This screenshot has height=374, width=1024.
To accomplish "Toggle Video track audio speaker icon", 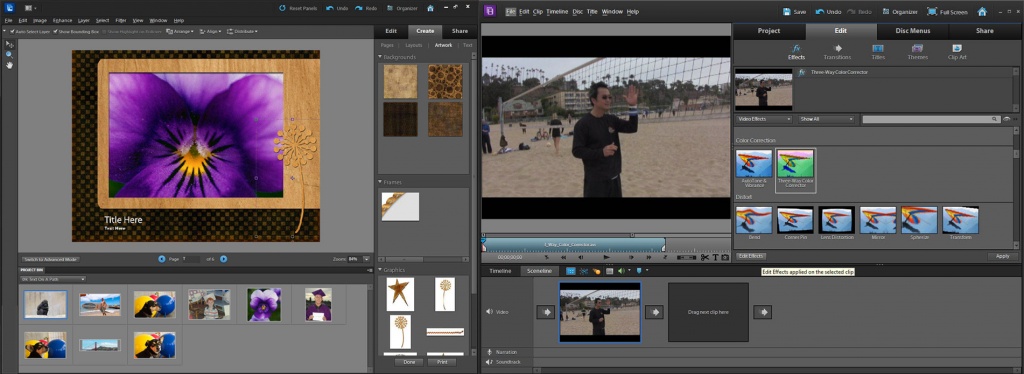I will pos(489,312).
